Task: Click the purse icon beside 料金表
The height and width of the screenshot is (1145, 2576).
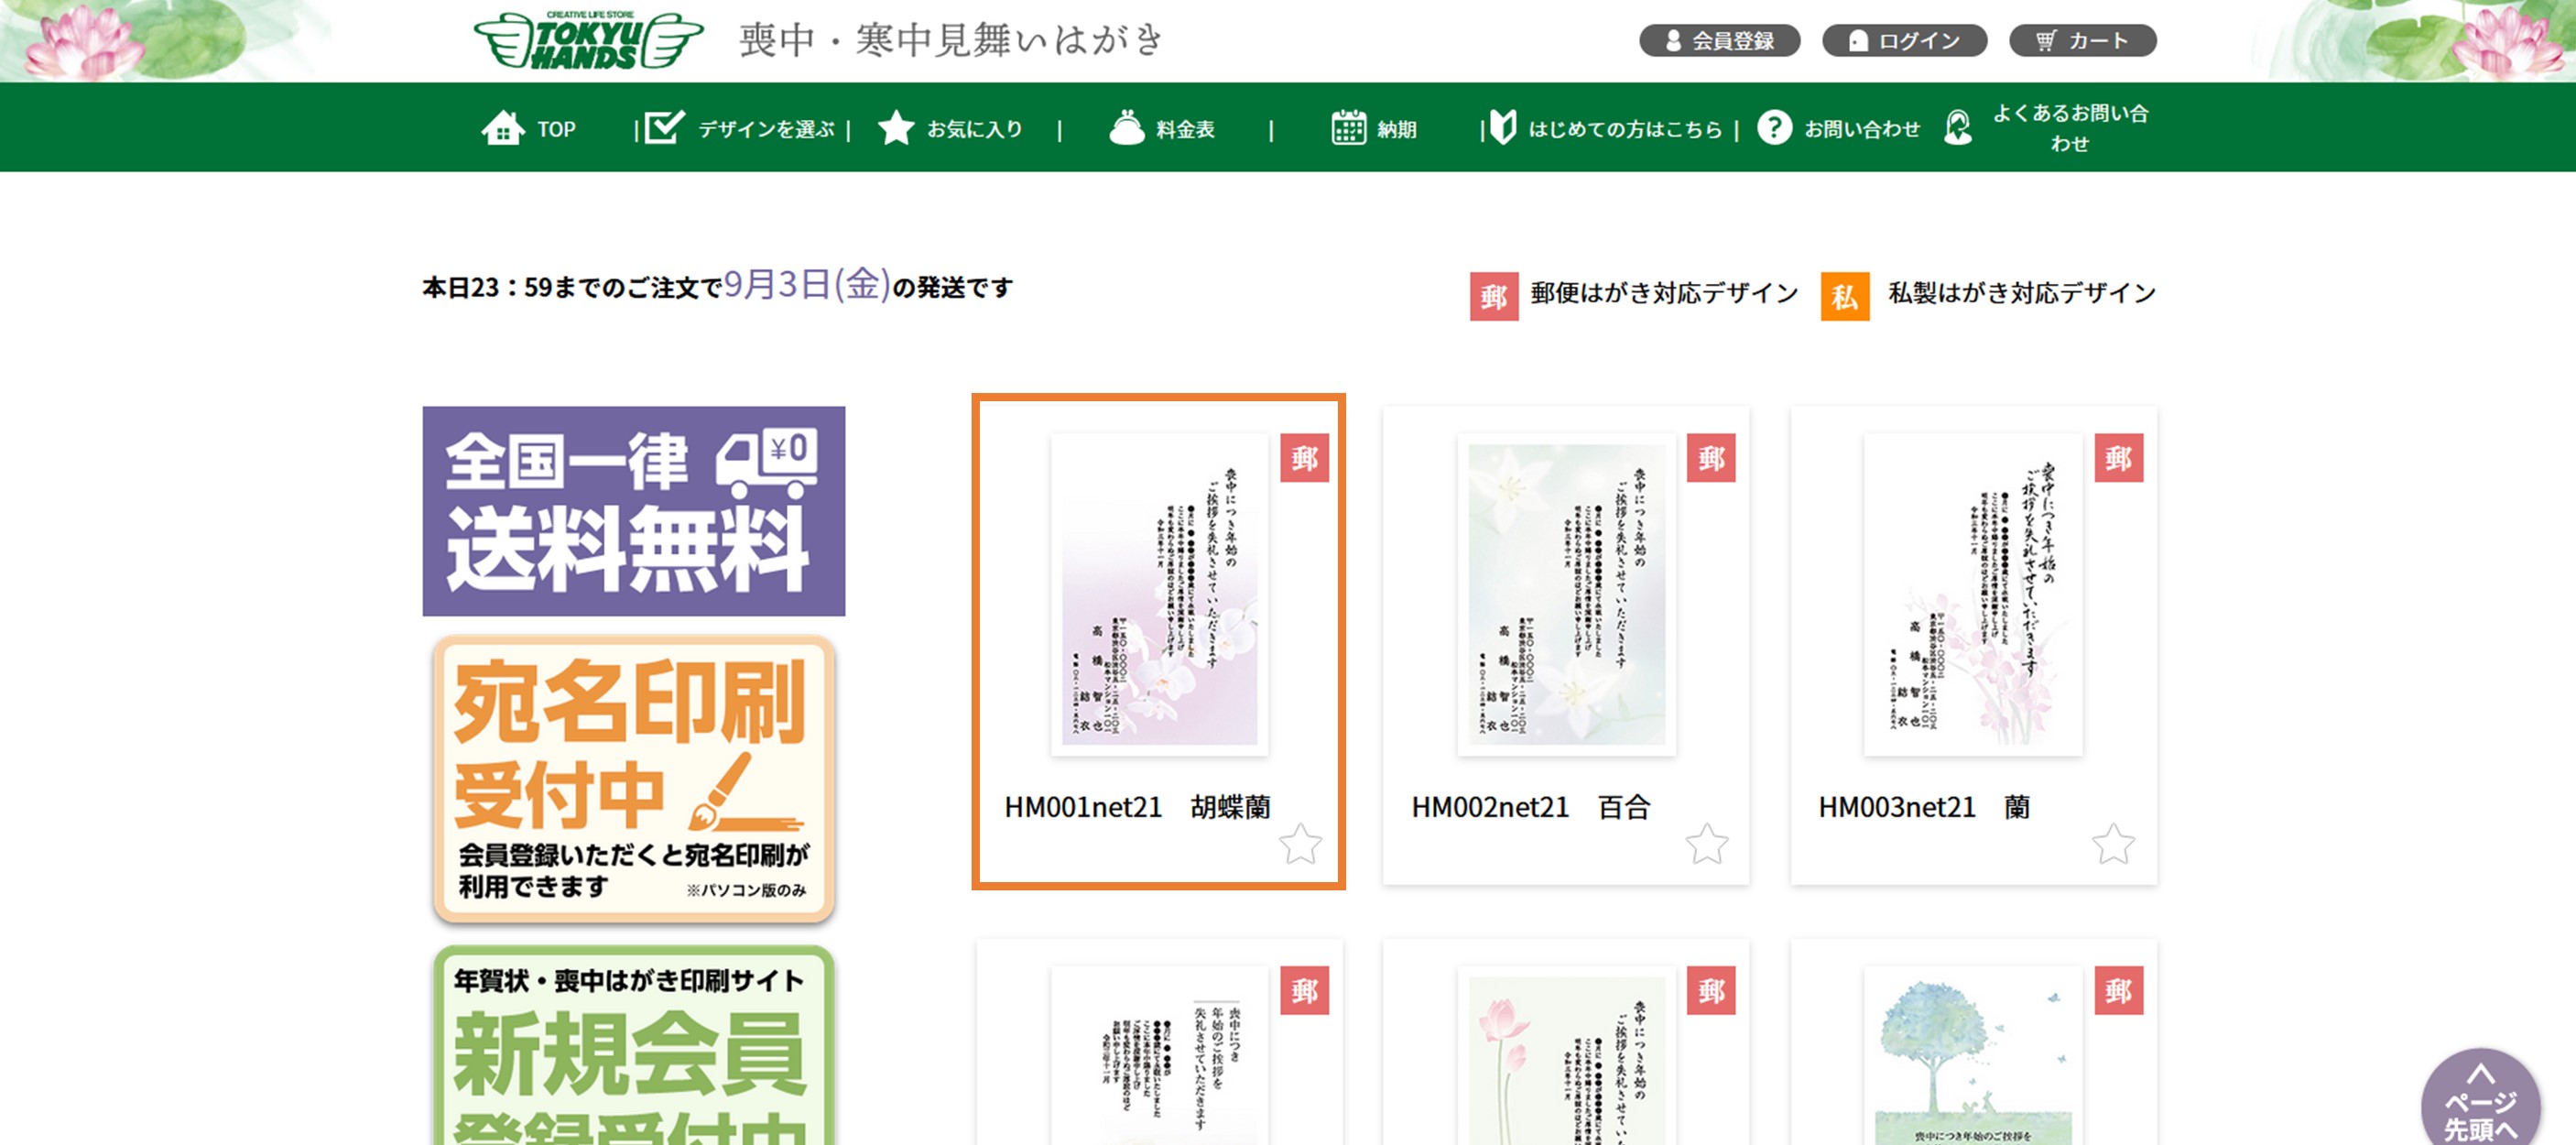Action: 1127,127
